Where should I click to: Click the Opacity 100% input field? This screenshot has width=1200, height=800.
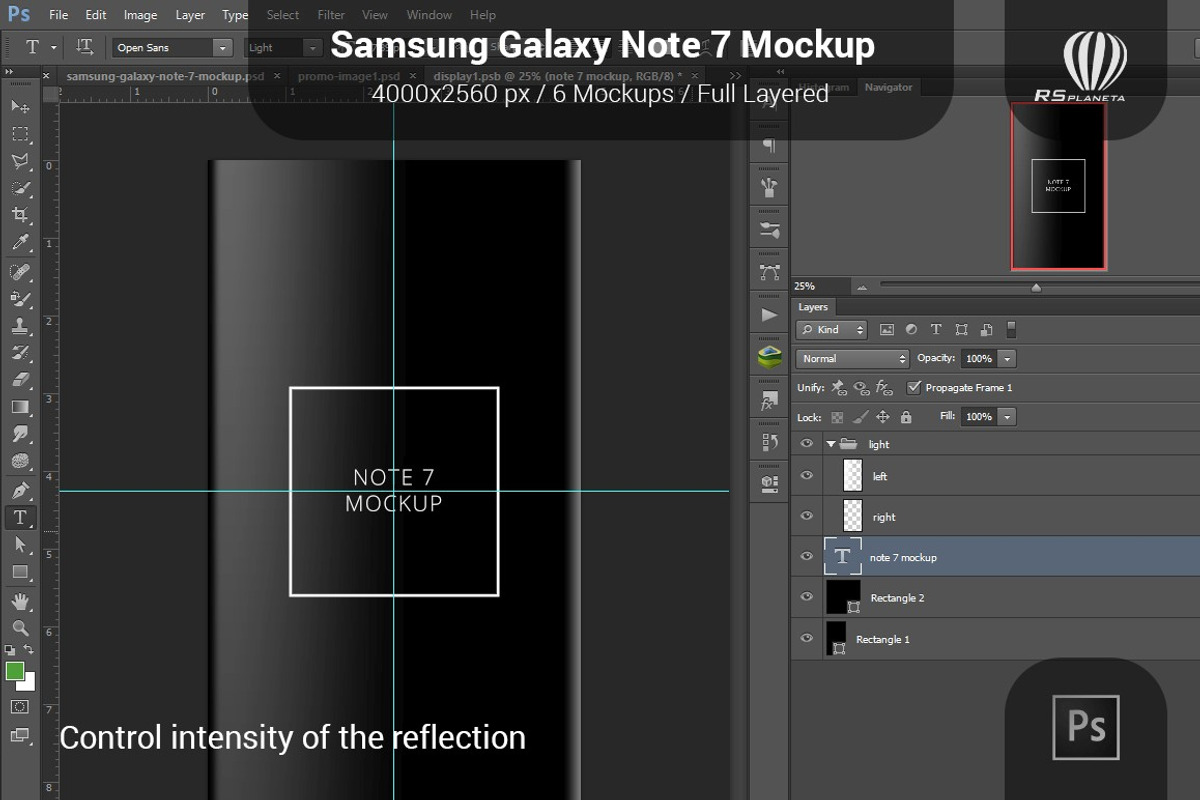pyautogui.click(x=979, y=358)
